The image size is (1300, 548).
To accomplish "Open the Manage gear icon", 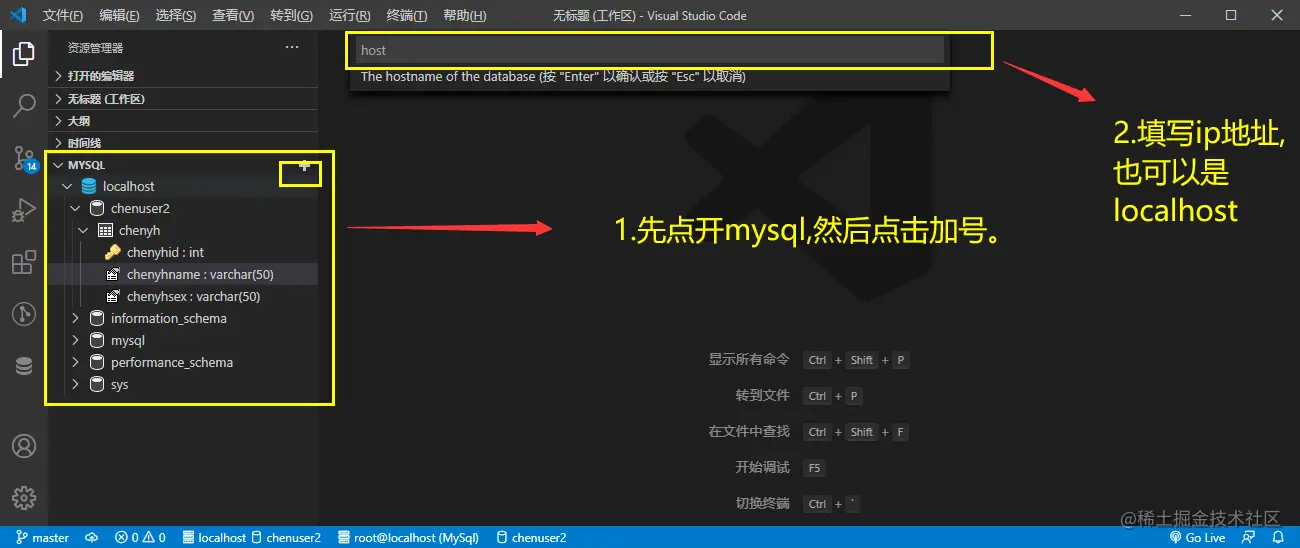I will click(x=24, y=497).
